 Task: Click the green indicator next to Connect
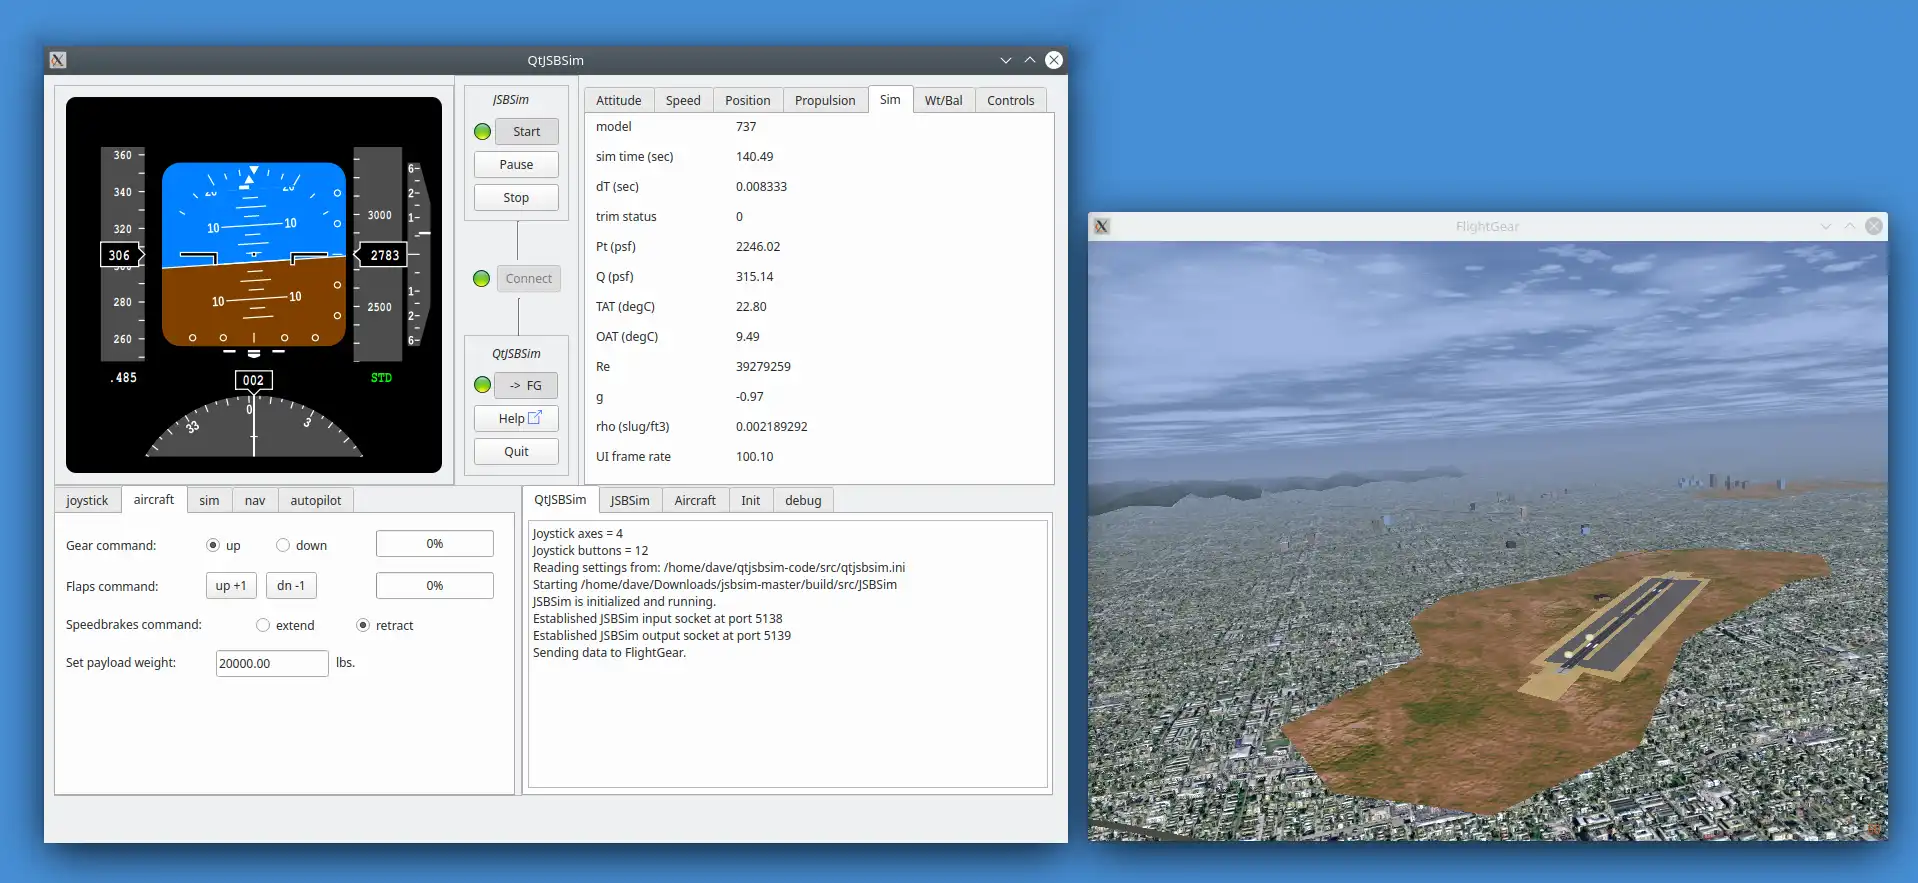481,279
